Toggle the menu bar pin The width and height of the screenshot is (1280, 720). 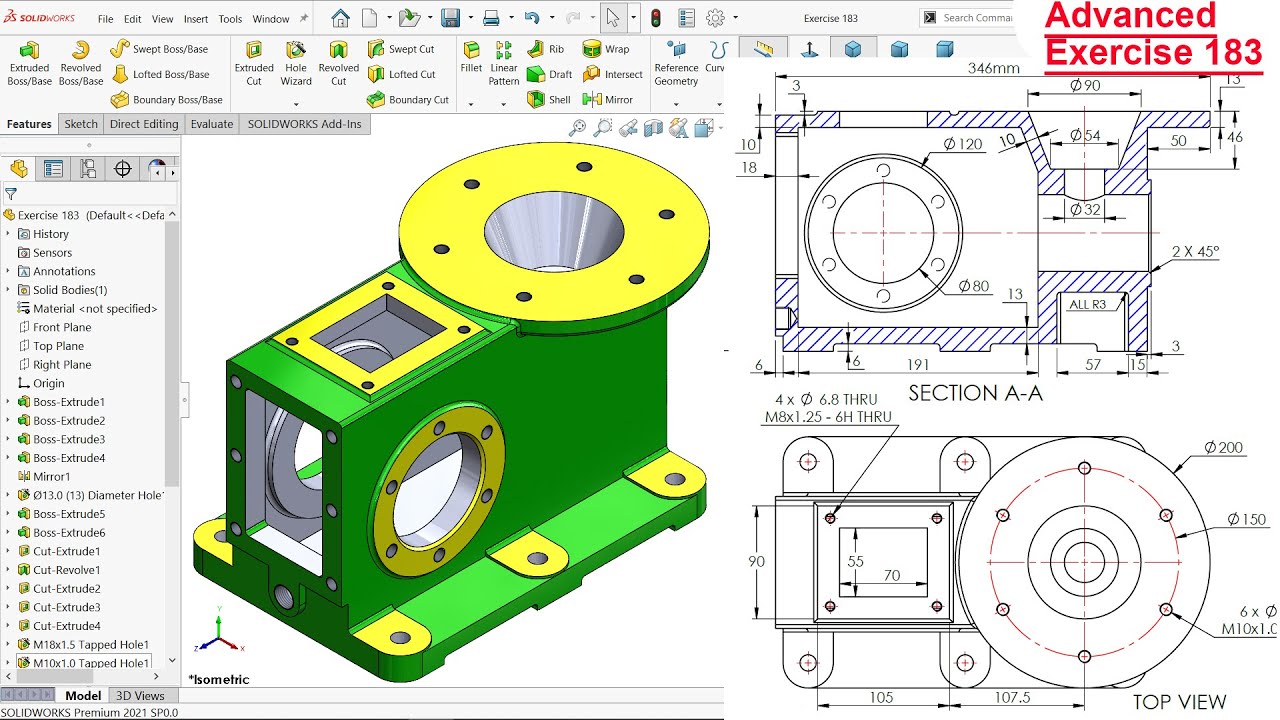pos(302,18)
